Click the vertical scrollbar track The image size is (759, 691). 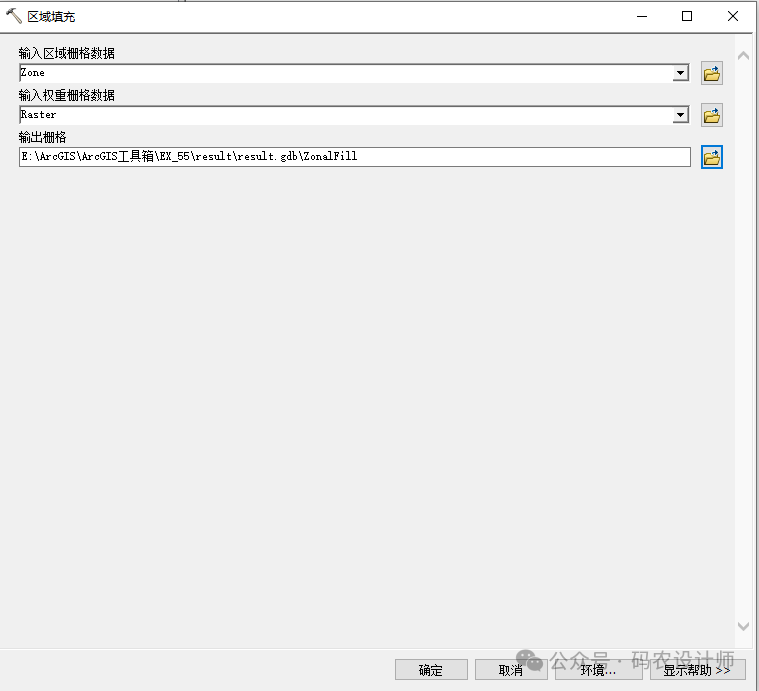tap(743, 340)
